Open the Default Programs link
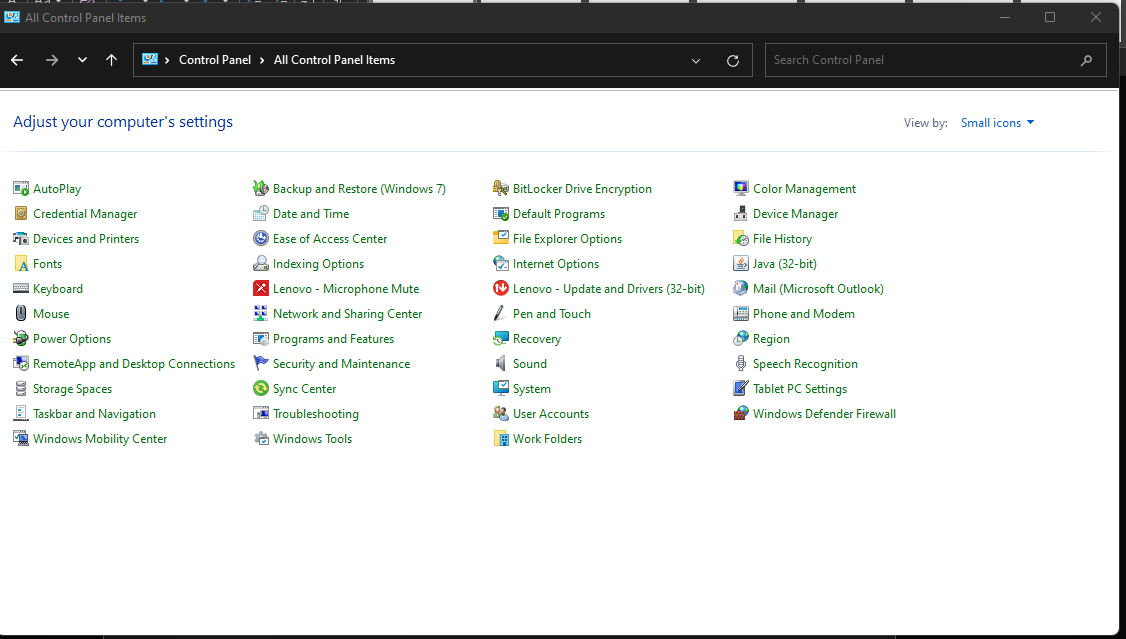 point(559,214)
